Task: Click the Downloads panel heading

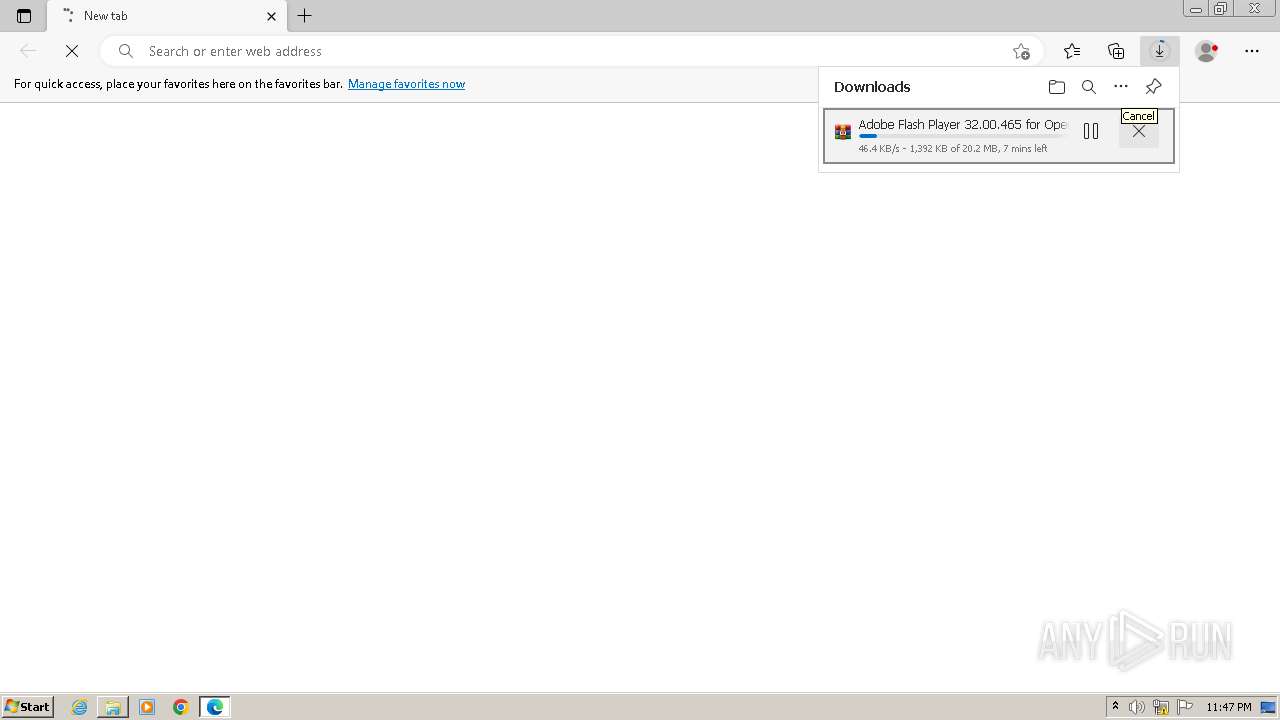Action: (872, 87)
